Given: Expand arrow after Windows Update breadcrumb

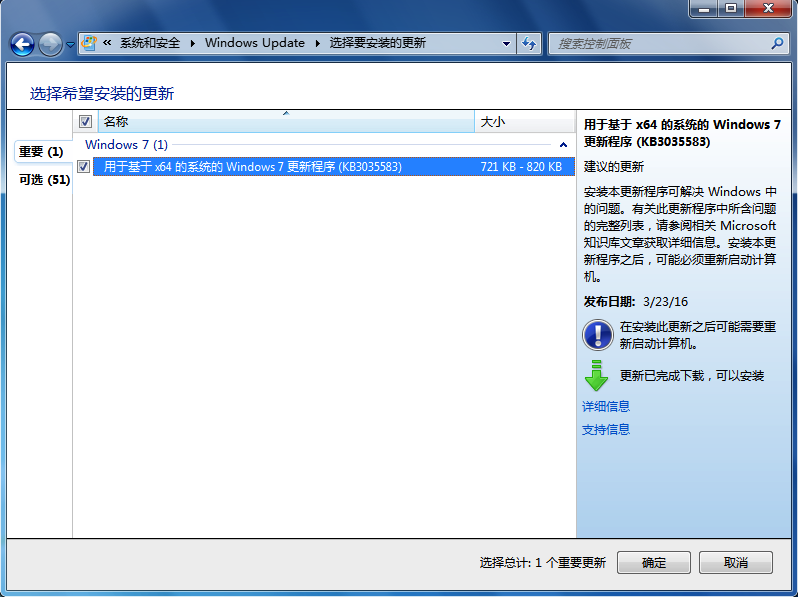Looking at the screenshot, I should [318, 44].
